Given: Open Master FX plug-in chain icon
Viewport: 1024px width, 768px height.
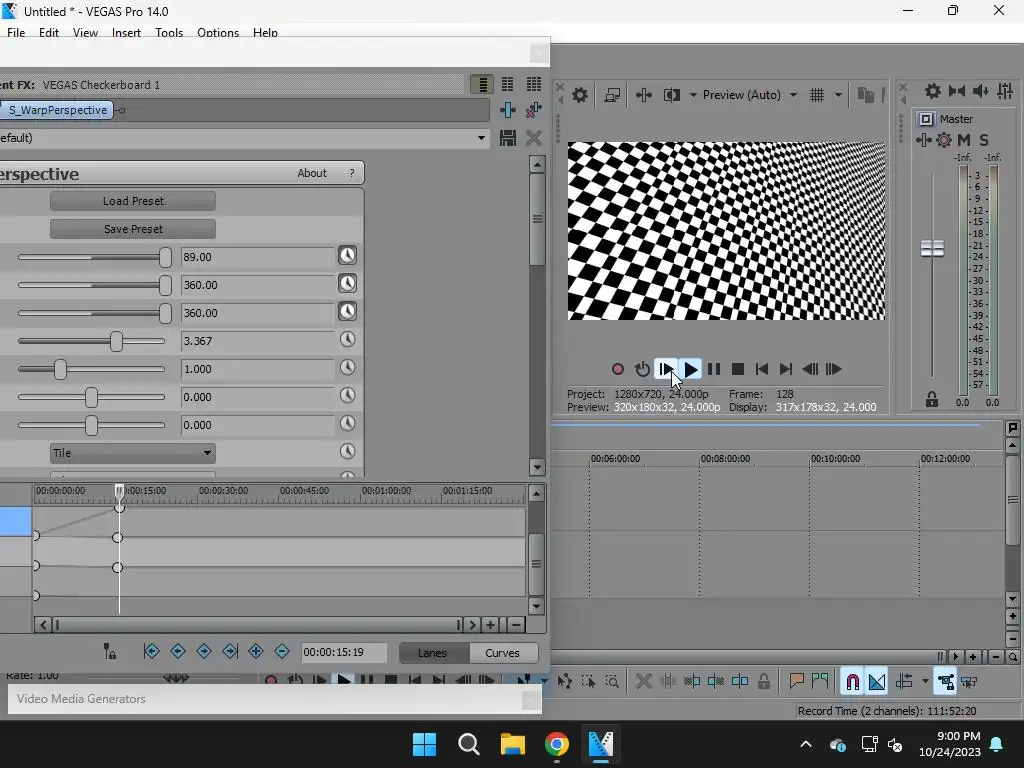Looking at the screenshot, I should [x=923, y=140].
